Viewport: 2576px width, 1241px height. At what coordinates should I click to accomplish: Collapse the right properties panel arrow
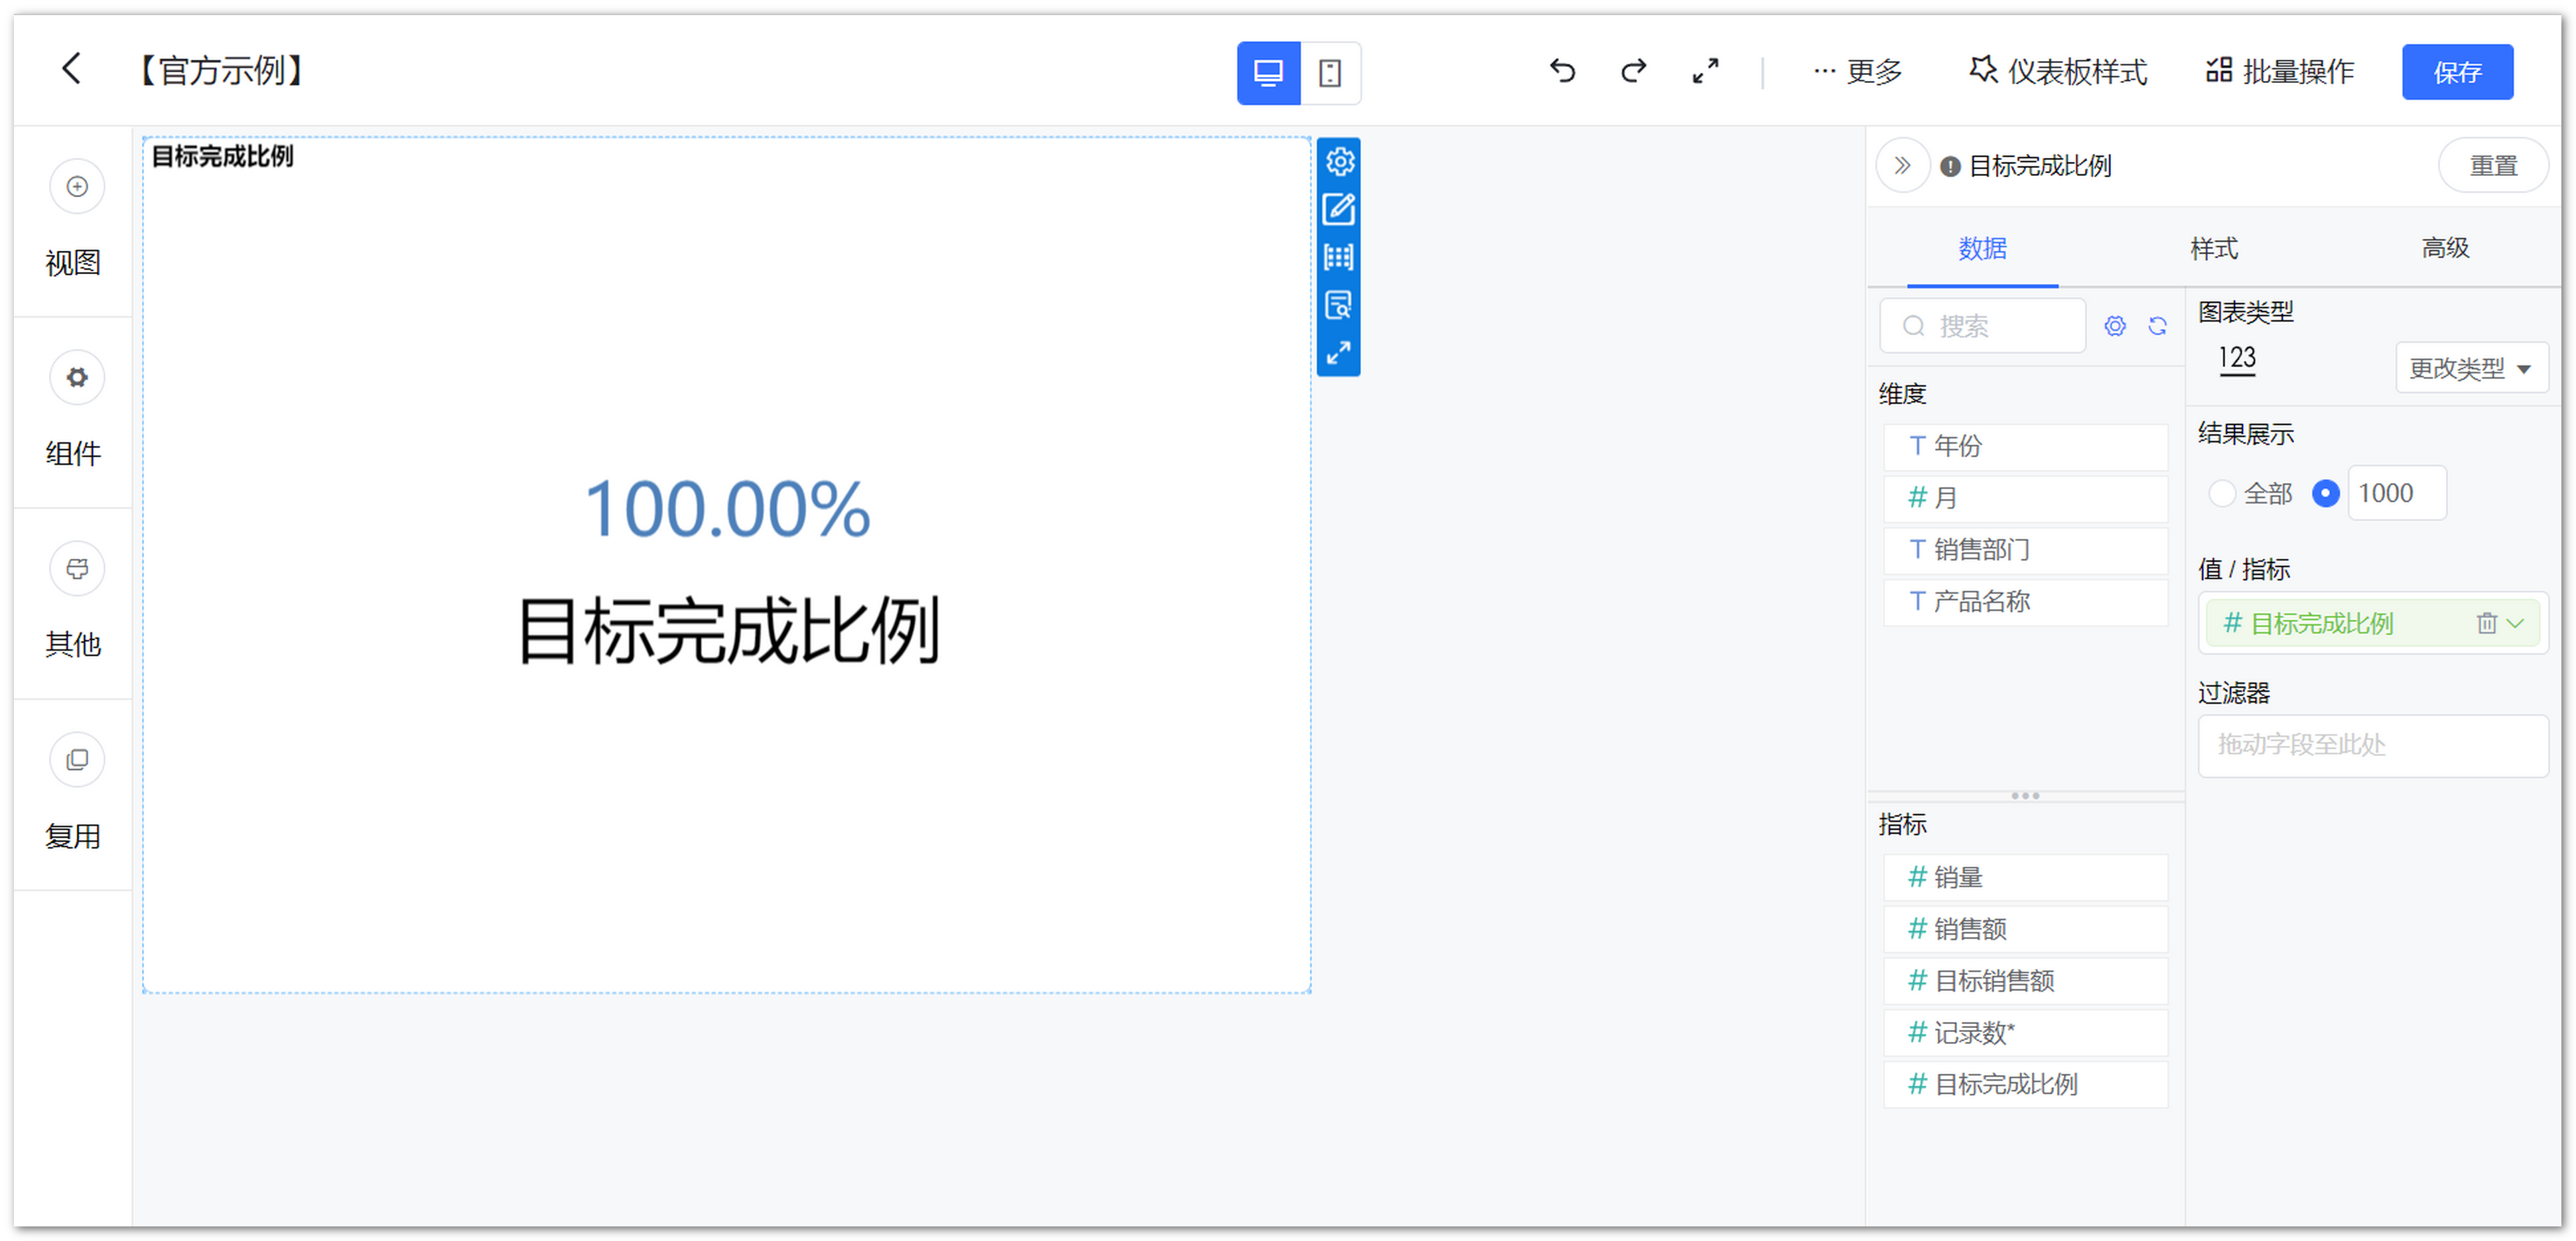(1902, 166)
